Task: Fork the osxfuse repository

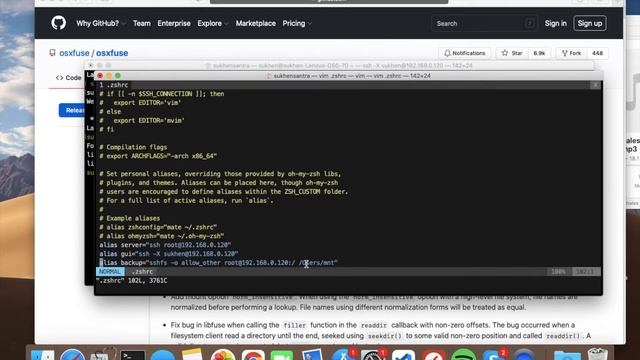Action: [571, 53]
